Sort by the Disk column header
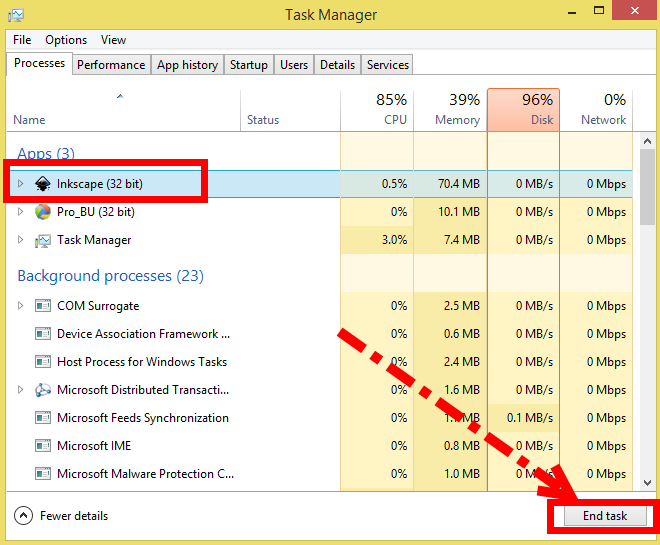Screen dimensions: 660x545 pyautogui.click(x=523, y=110)
